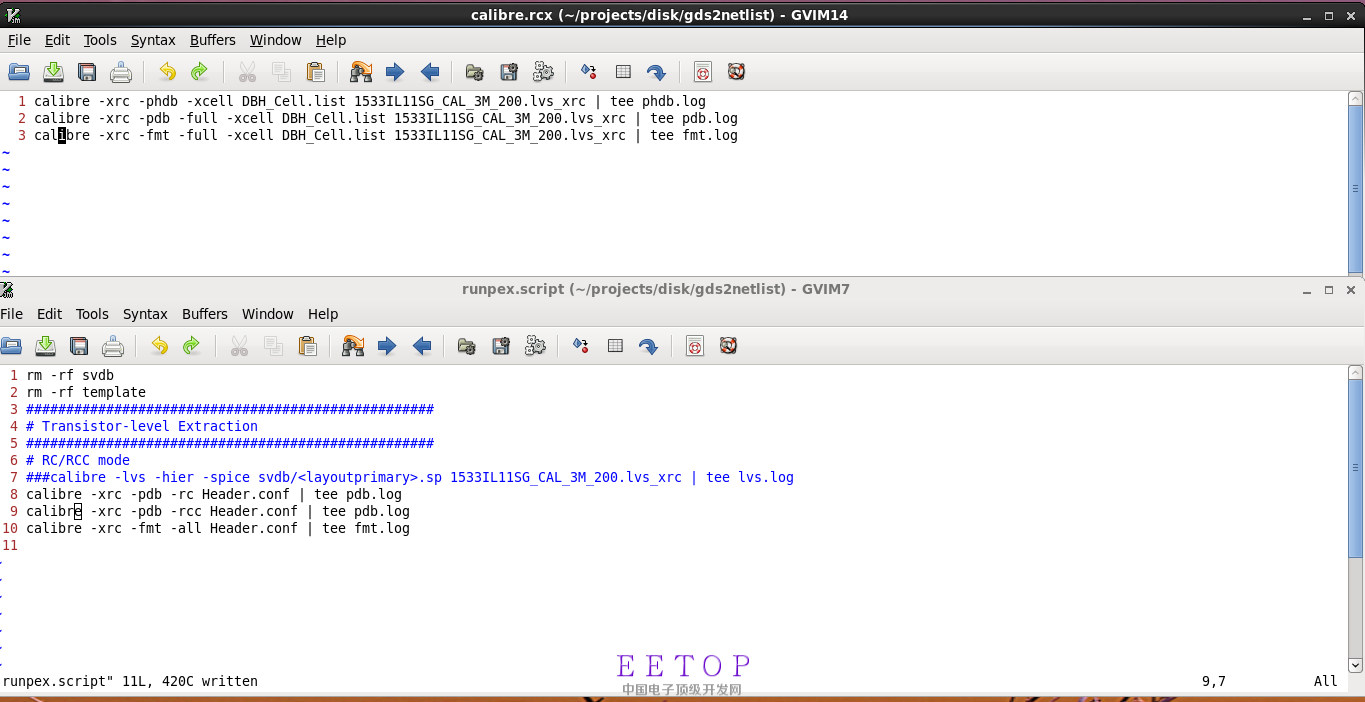Find previous match in calibre.rcx window

(x=430, y=72)
